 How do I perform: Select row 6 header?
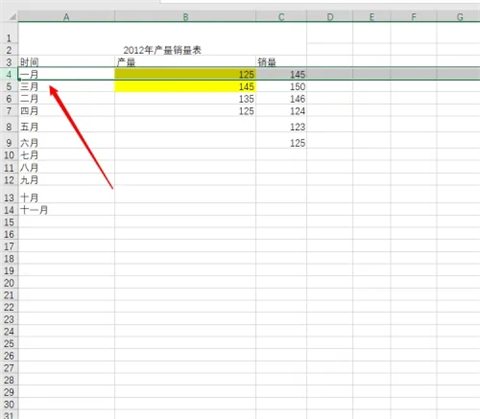pyautogui.click(x=9, y=99)
